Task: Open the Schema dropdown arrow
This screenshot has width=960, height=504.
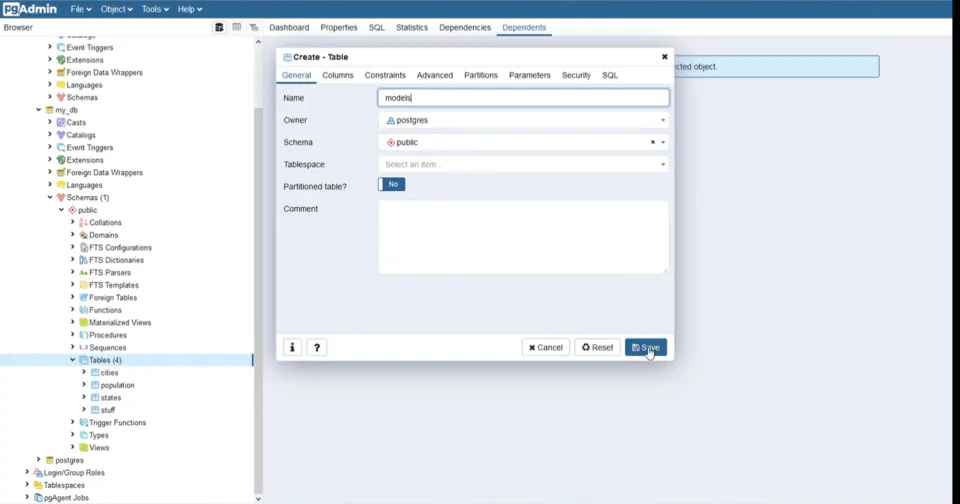Action: 663,142
